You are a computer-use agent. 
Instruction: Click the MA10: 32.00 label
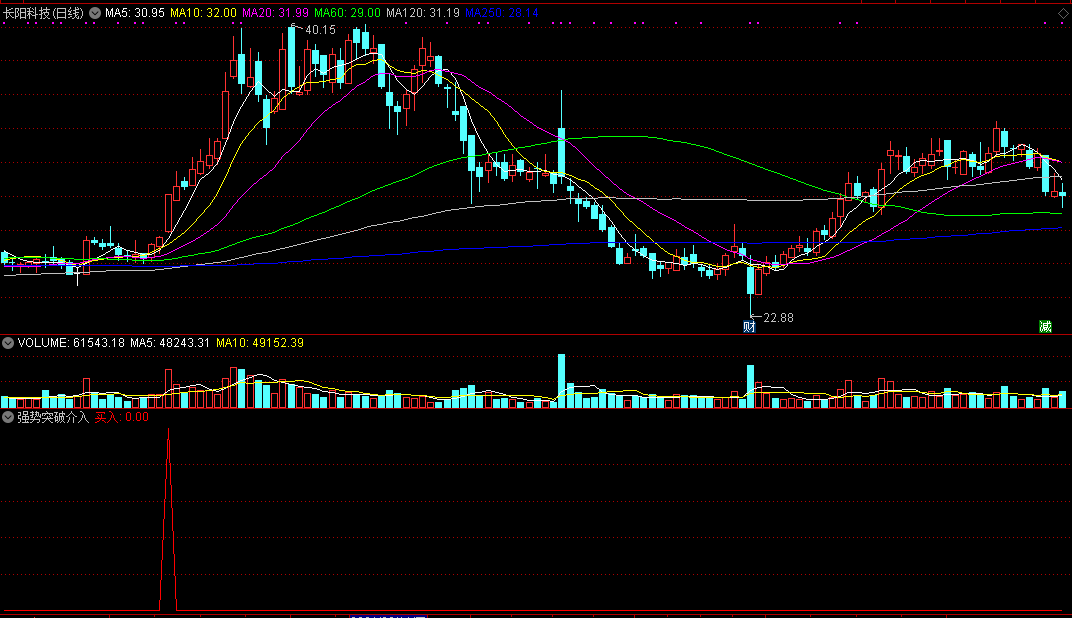[203, 13]
